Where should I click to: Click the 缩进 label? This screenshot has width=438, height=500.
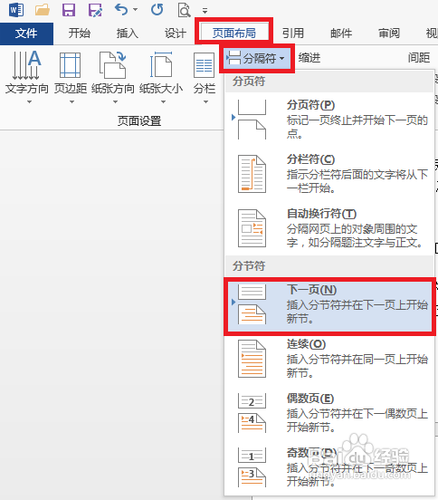(x=309, y=58)
